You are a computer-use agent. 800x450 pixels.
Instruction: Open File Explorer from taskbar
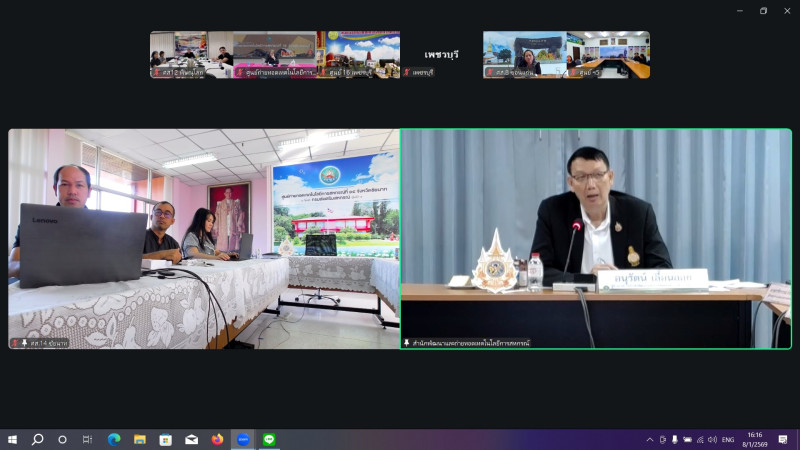pyautogui.click(x=140, y=439)
